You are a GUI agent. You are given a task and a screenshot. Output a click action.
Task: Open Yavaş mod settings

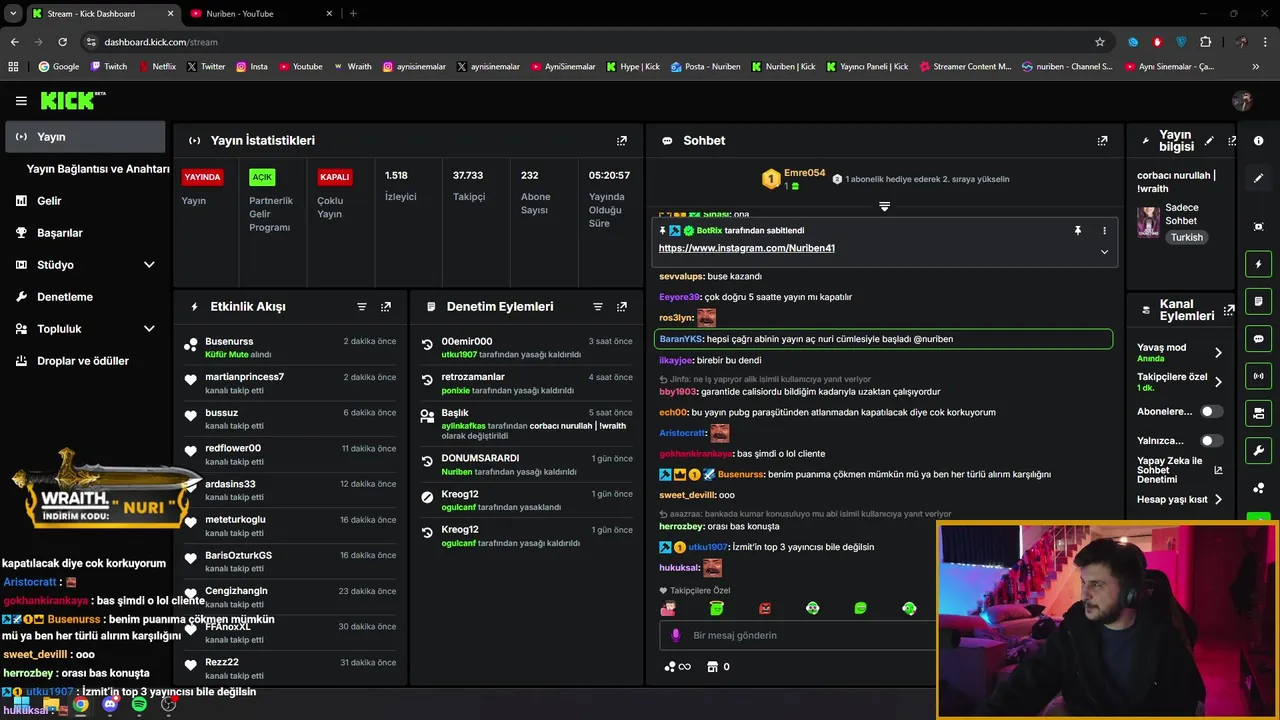[1180, 352]
